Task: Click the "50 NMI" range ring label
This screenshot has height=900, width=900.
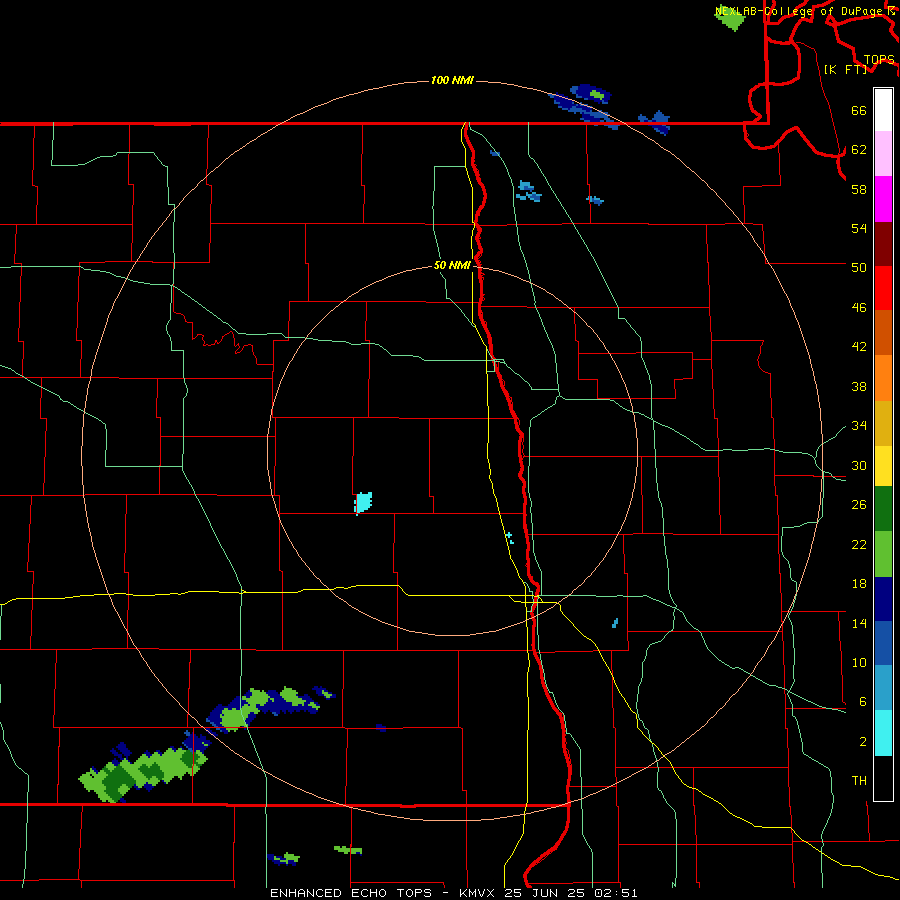Action: pyautogui.click(x=452, y=265)
